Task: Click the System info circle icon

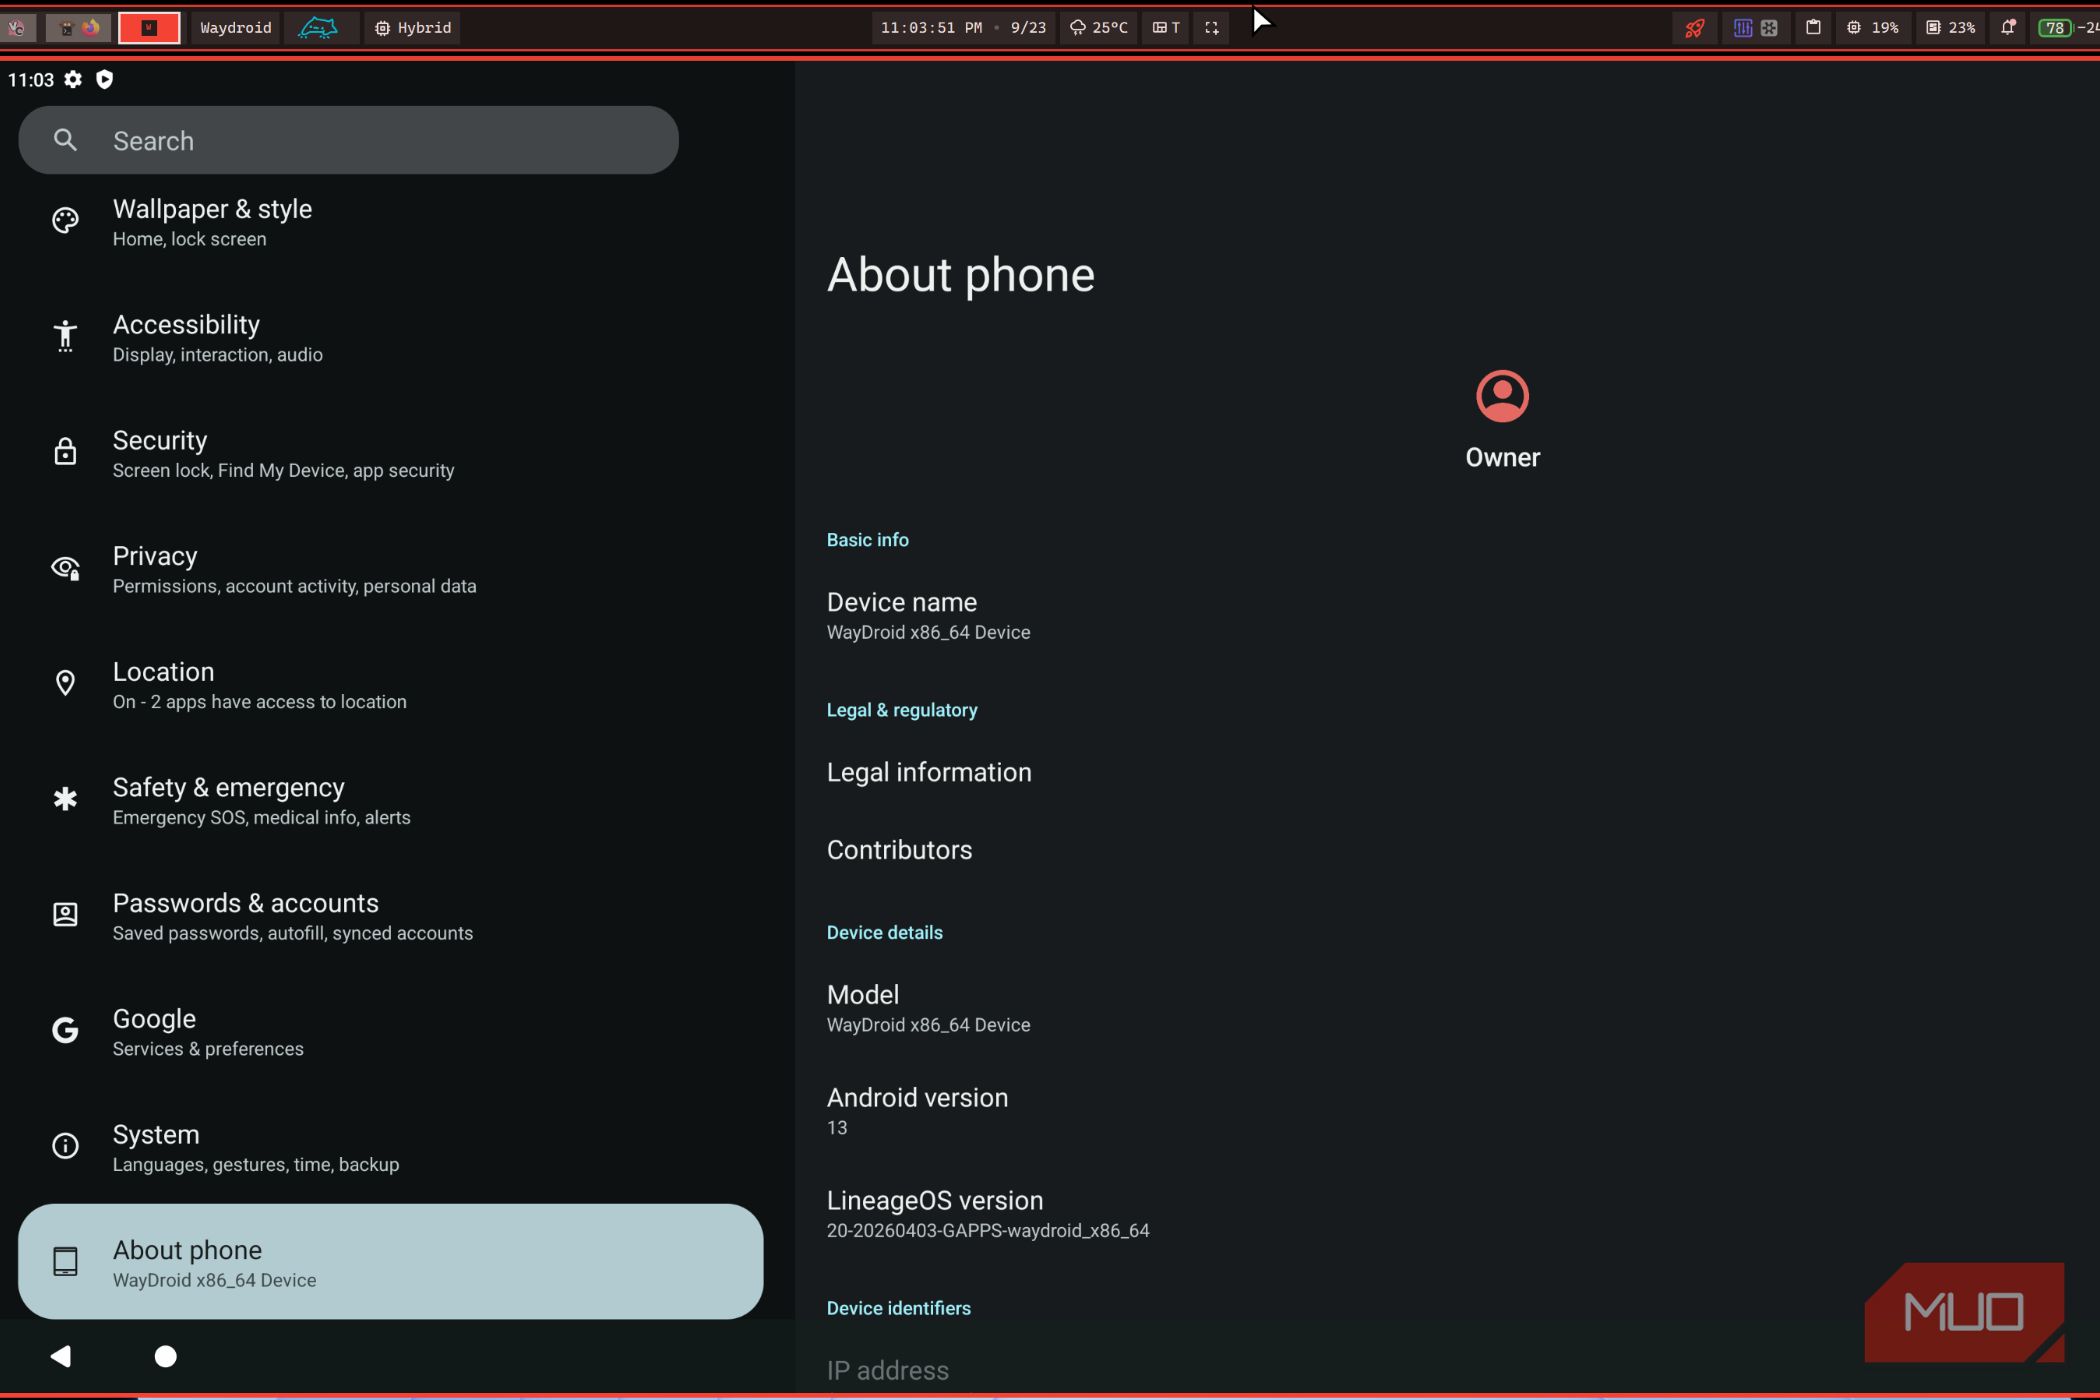Action: [x=65, y=1146]
